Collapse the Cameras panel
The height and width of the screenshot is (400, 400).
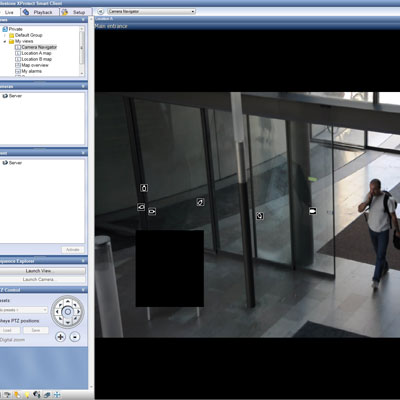pos(83,86)
